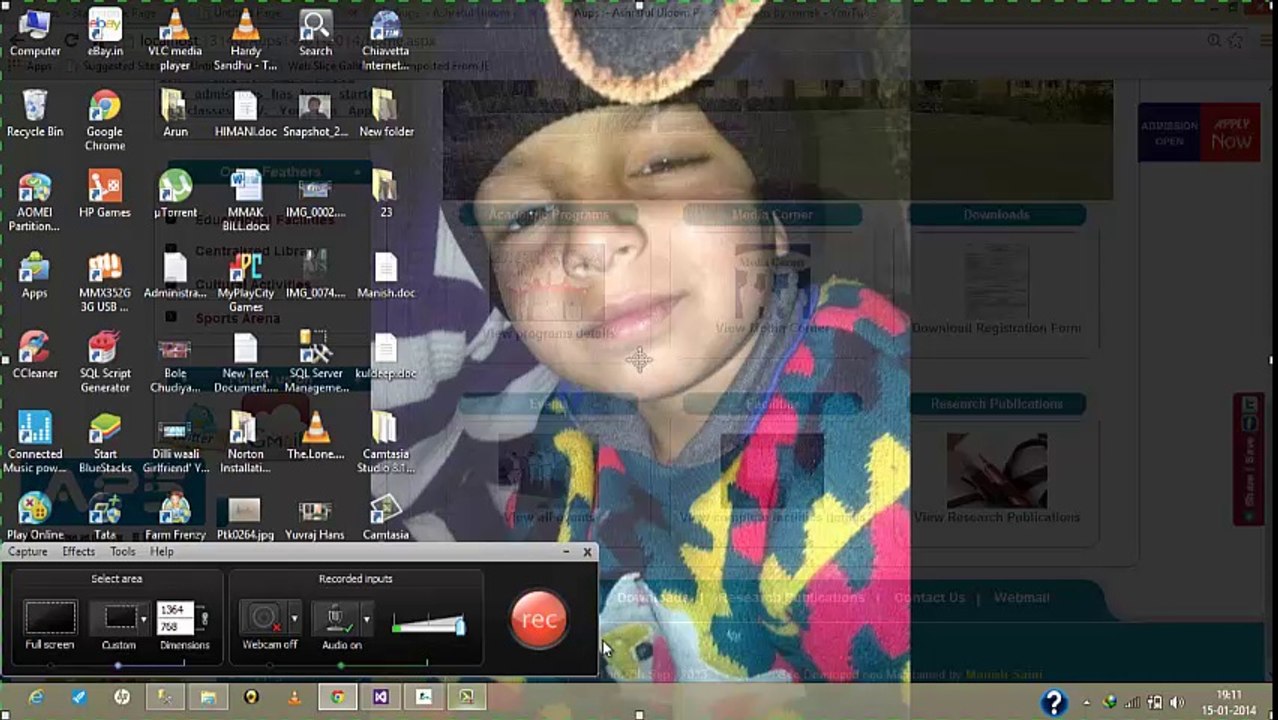Open The.Lone video file
This screenshot has height=720, width=1278.
coord(316,436)
